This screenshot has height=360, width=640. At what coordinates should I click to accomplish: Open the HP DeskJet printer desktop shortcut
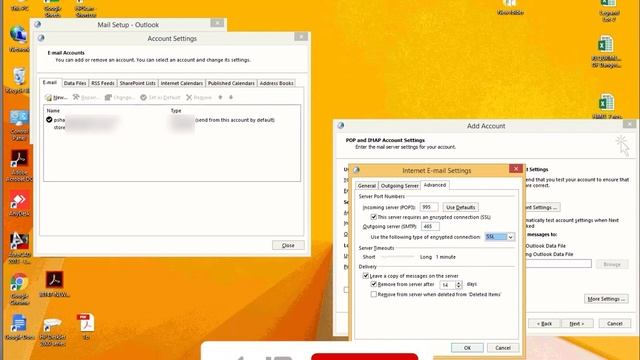pyautogui.click(x=53, y=331)
